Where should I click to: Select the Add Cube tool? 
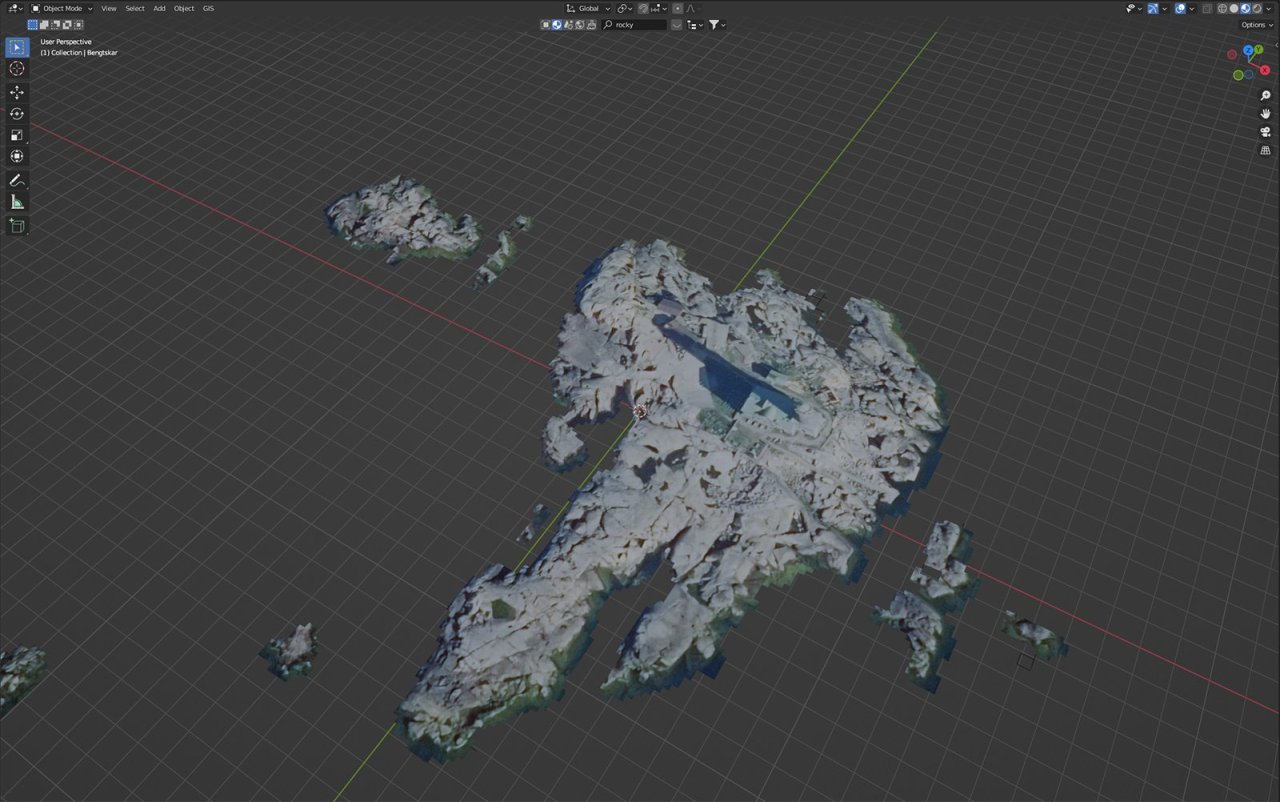17,226
